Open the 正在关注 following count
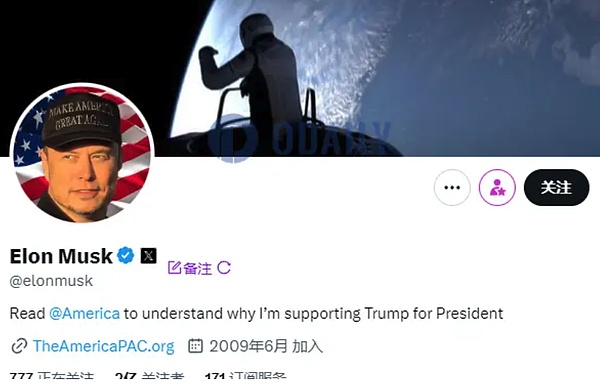The image size is (600, 385). click(52, 378)
